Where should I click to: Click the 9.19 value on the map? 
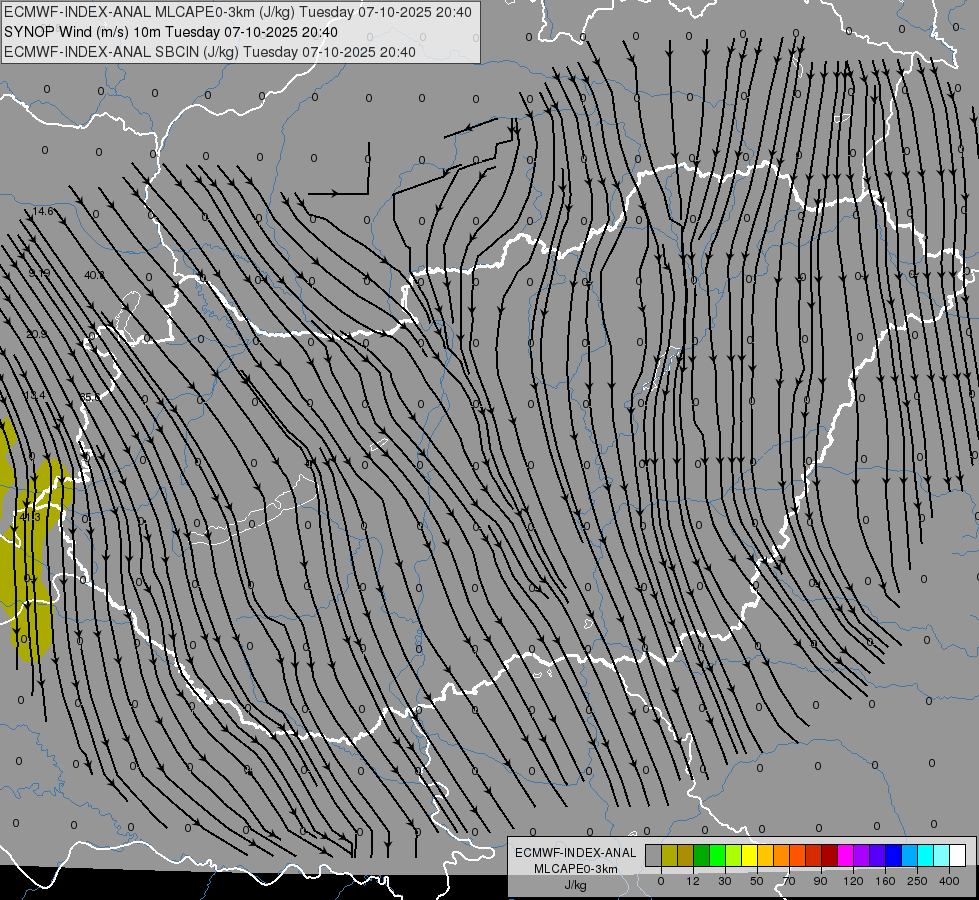pos(39,273)
